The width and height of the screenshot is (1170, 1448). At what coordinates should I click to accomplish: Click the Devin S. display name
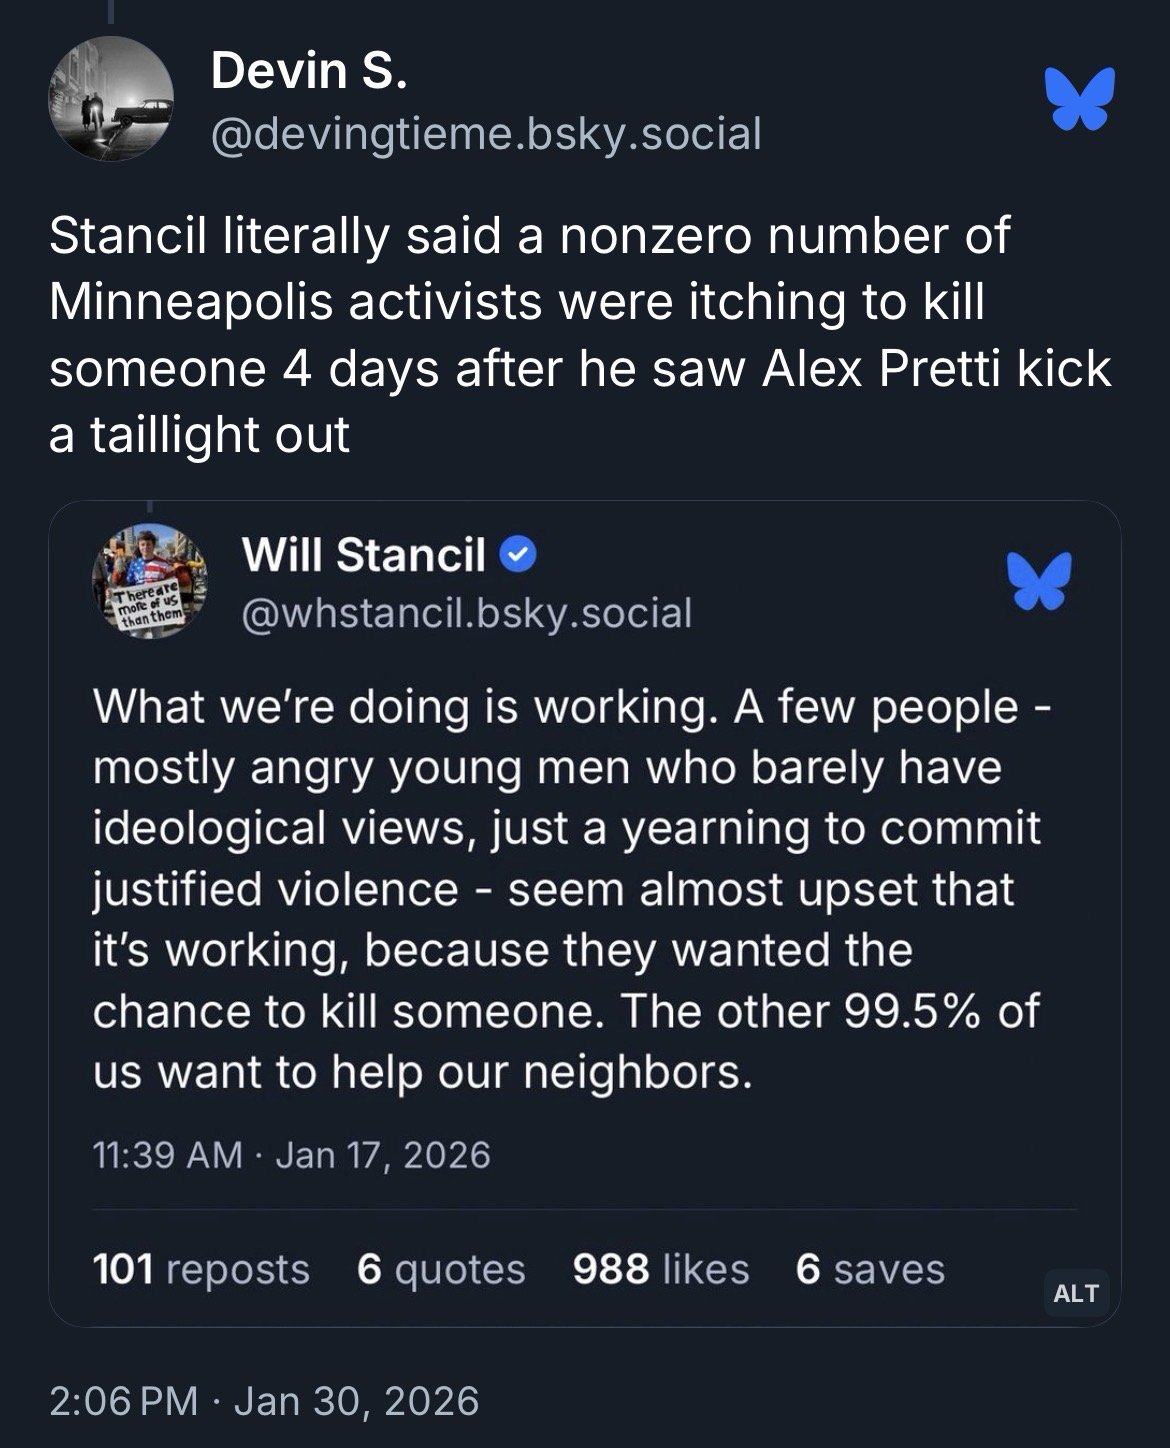(308, 71)
